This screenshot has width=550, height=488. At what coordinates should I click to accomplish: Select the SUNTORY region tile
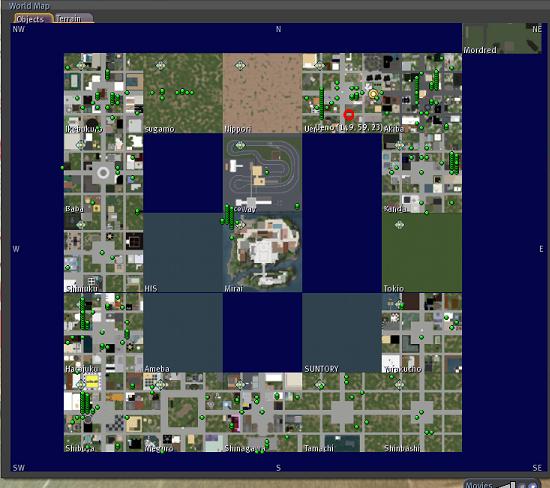coord(342,333)
